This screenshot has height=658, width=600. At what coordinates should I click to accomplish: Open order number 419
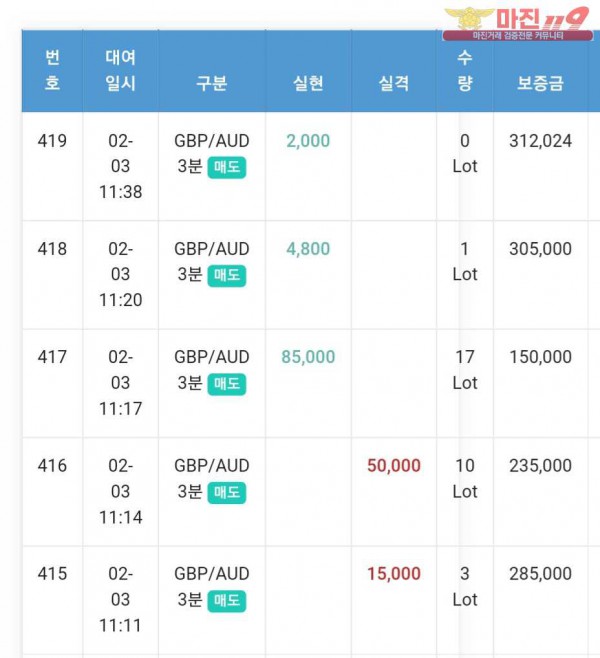click(x=52, y=141)
